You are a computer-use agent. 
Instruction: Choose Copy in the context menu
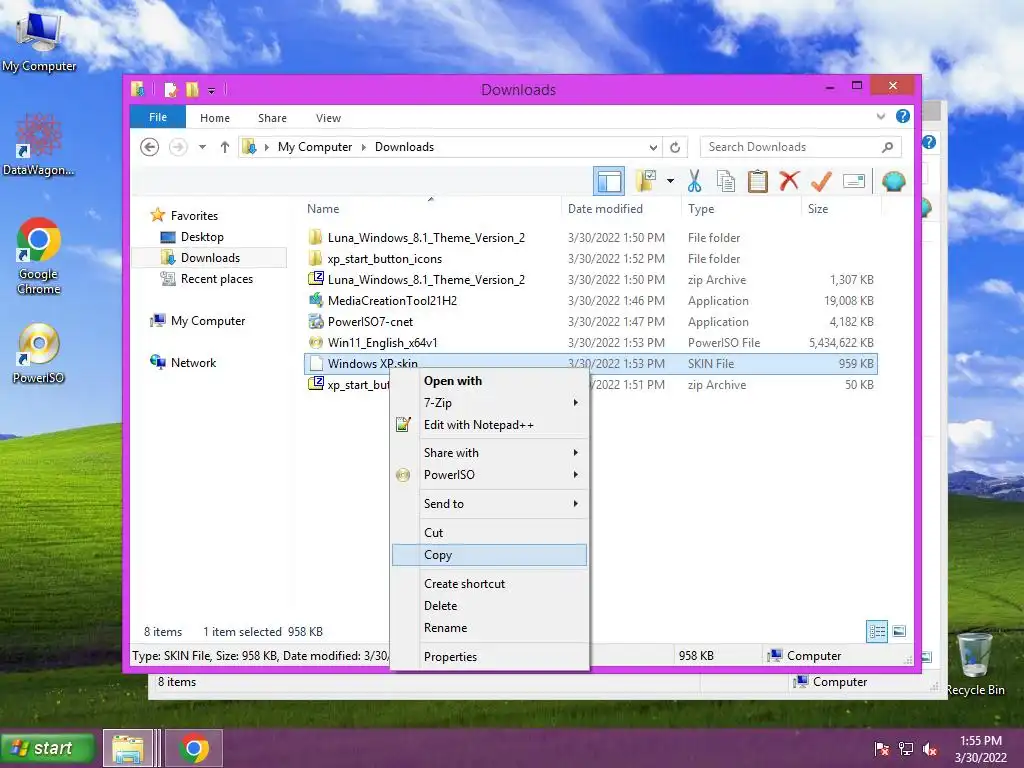pos(490,555)
